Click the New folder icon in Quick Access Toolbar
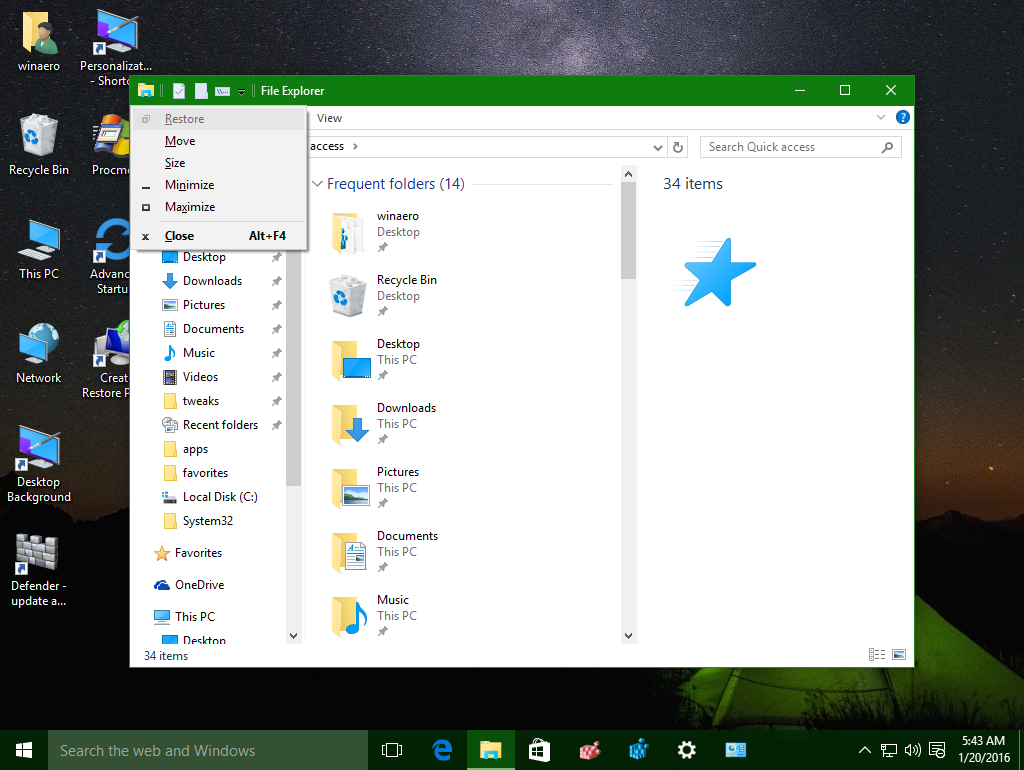This screenshot has height=770, width=1024. [201, 90]
